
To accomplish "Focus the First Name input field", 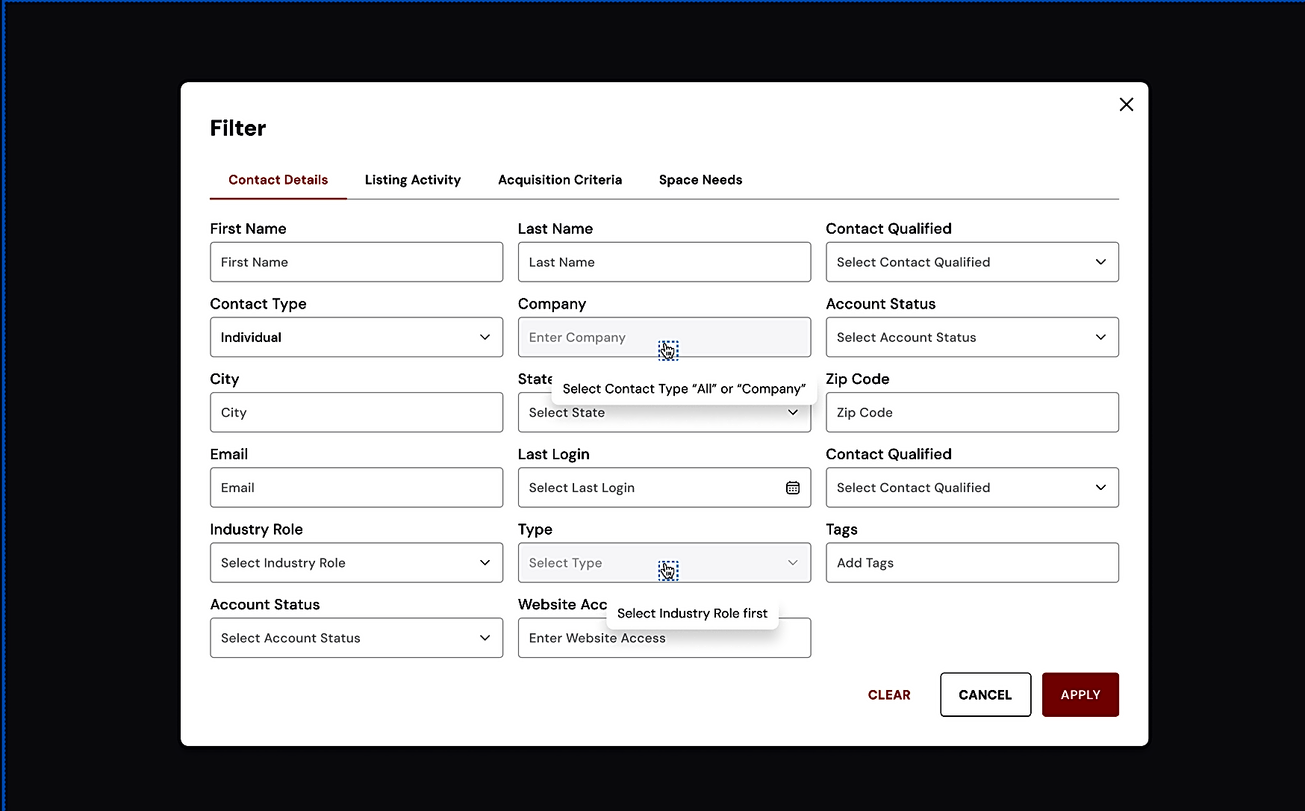I will [x=356, y=262].
